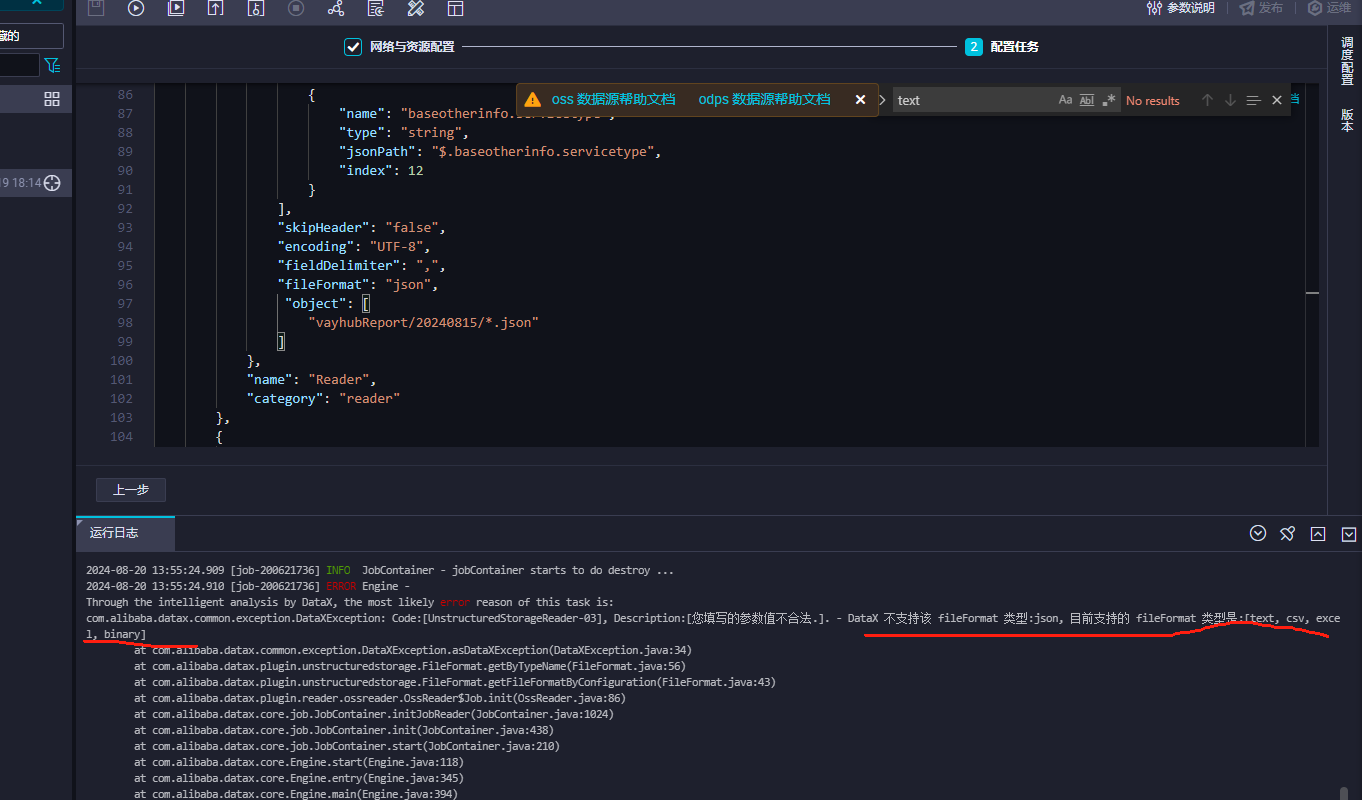The height and width of the screenshot is (800, 1362).
Task: Click the 上一步 previous step button
Action: pos(131,490)
